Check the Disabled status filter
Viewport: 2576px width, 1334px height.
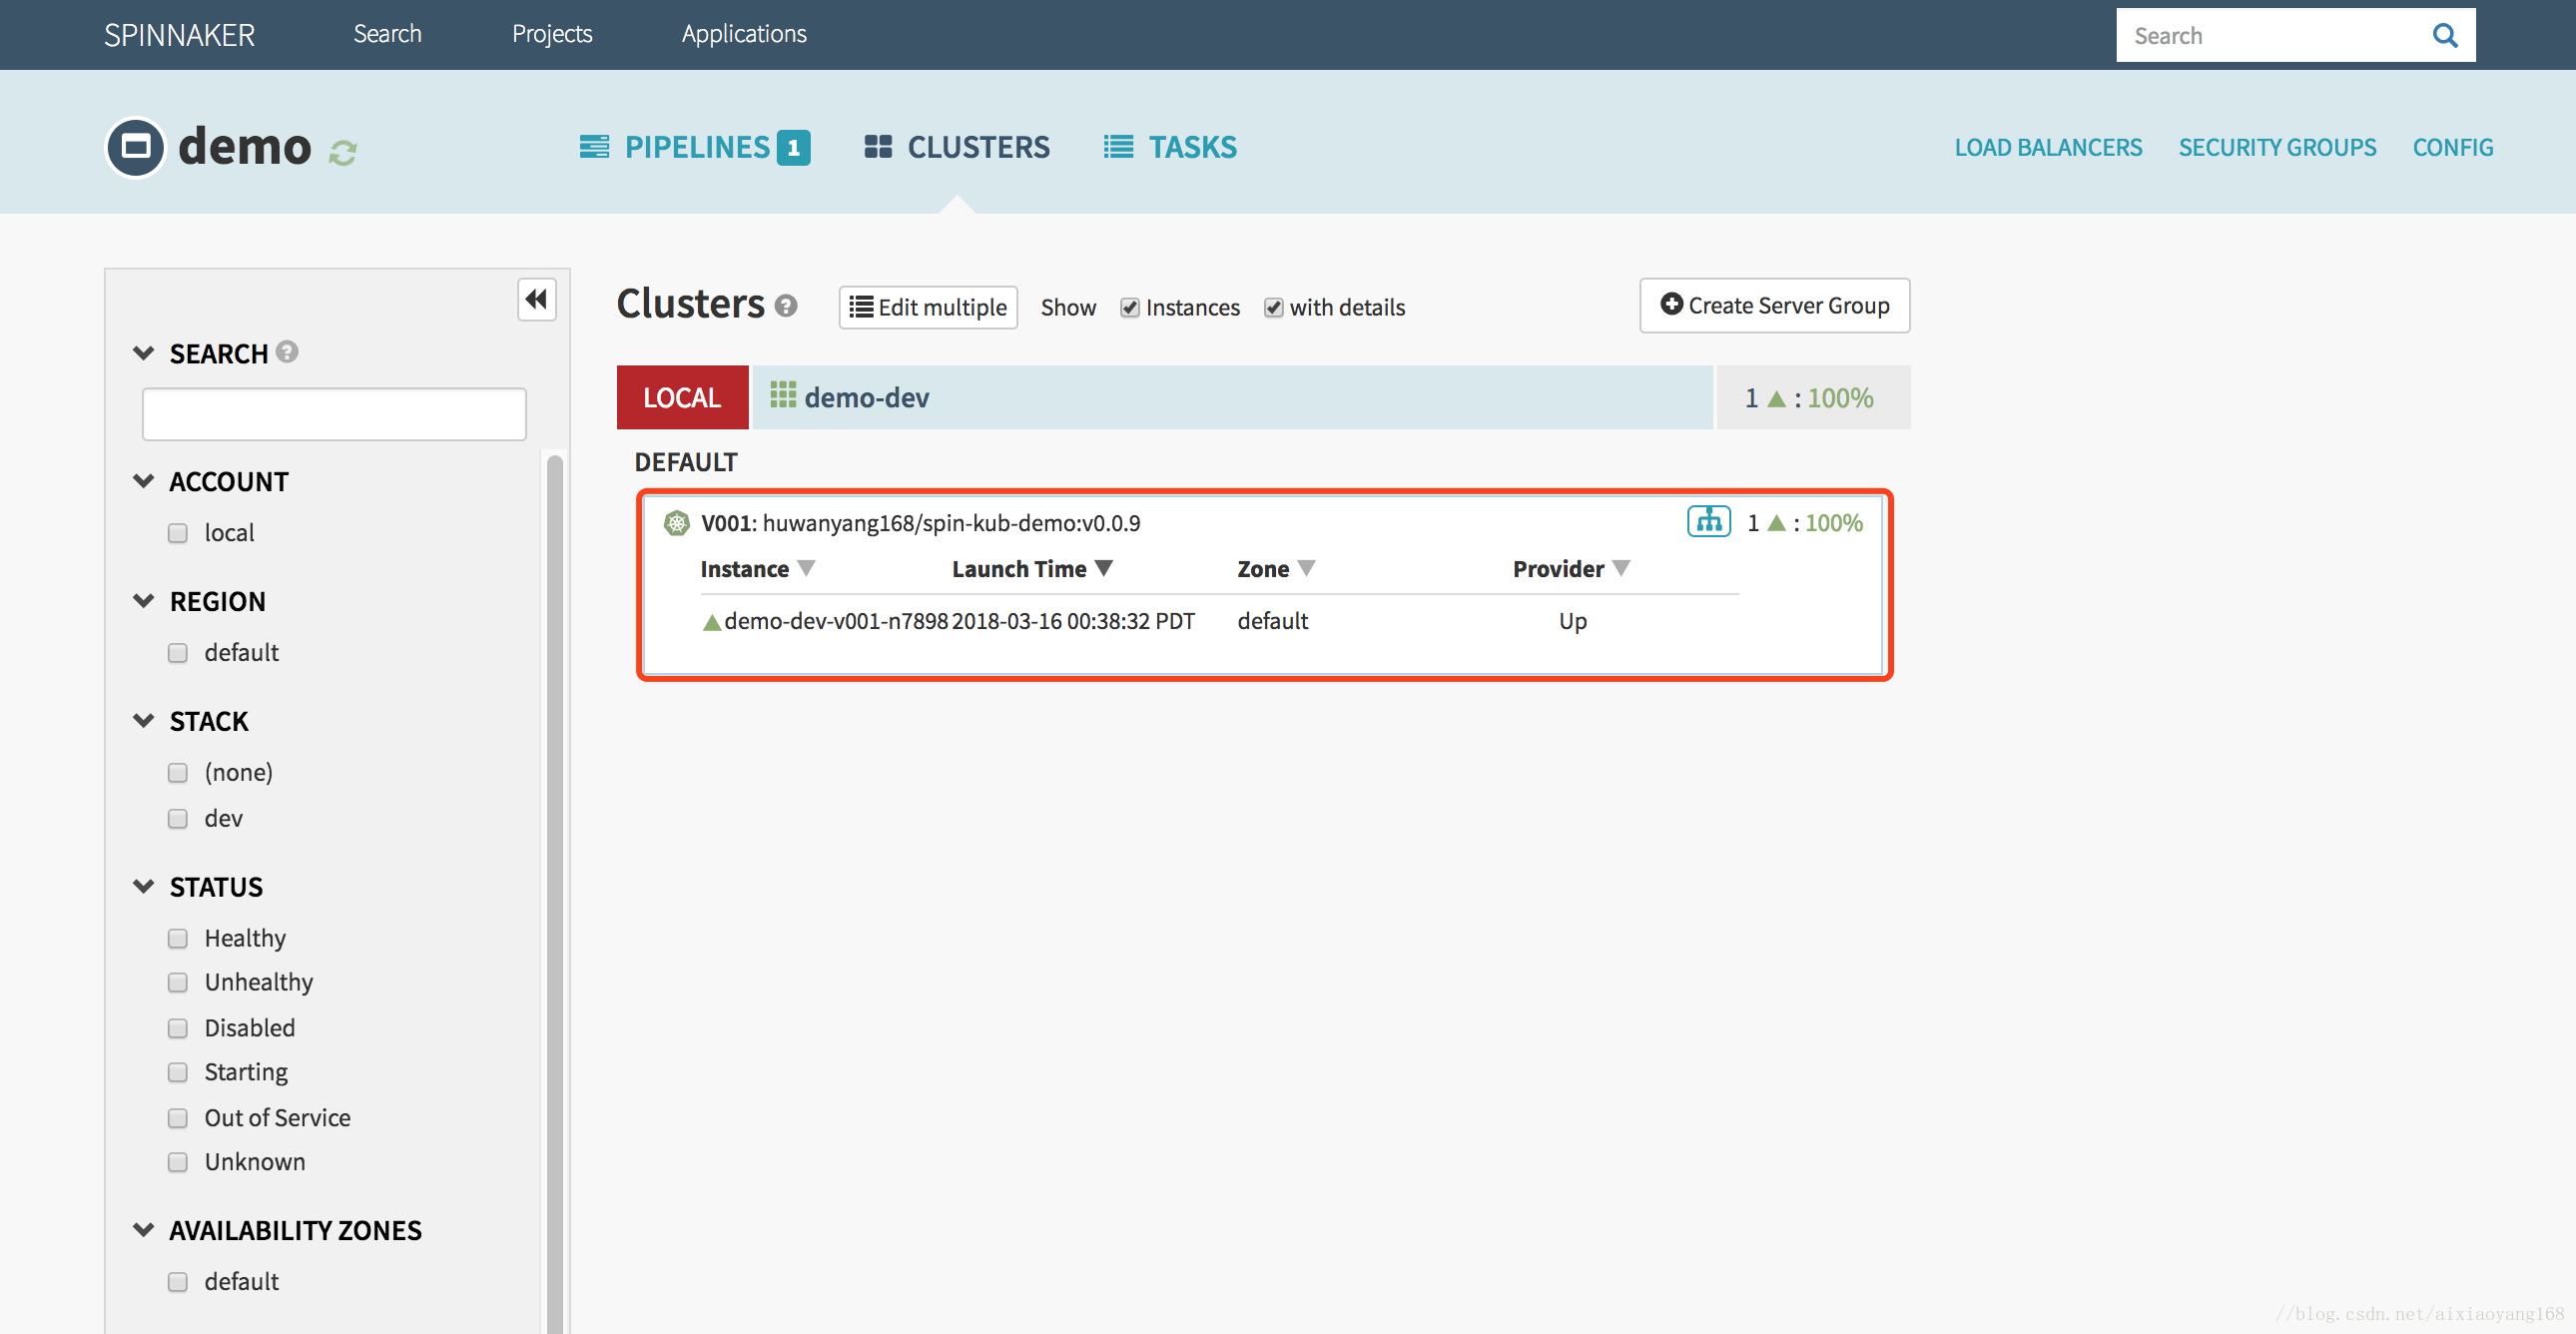(178, 1028)
